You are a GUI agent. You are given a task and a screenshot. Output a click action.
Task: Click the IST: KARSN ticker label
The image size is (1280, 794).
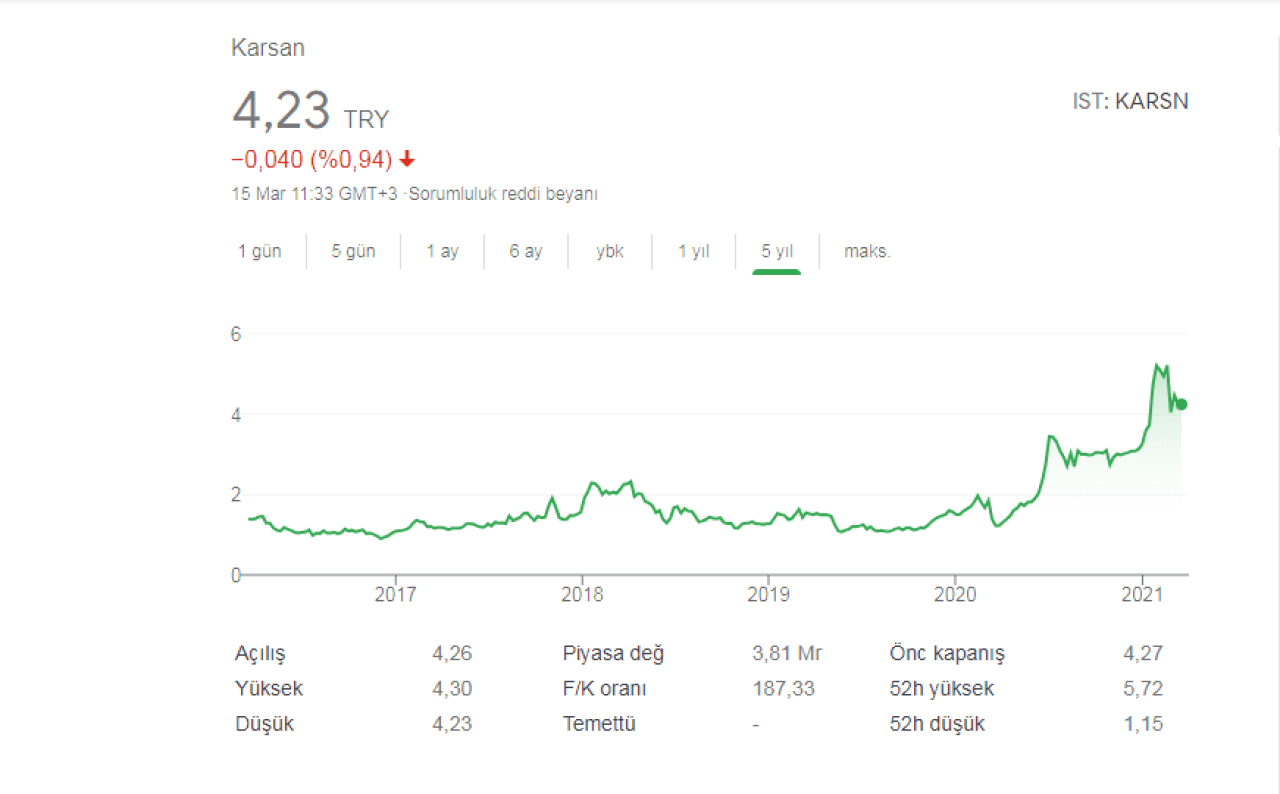(1131, 101)
